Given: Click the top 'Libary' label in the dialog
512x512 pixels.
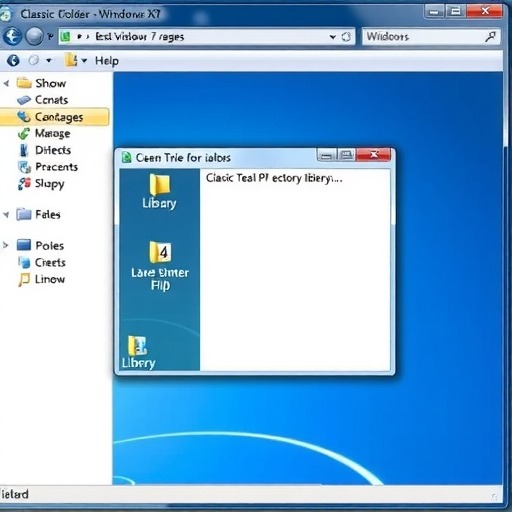Looking at the screenshot, I should [159, 203].
